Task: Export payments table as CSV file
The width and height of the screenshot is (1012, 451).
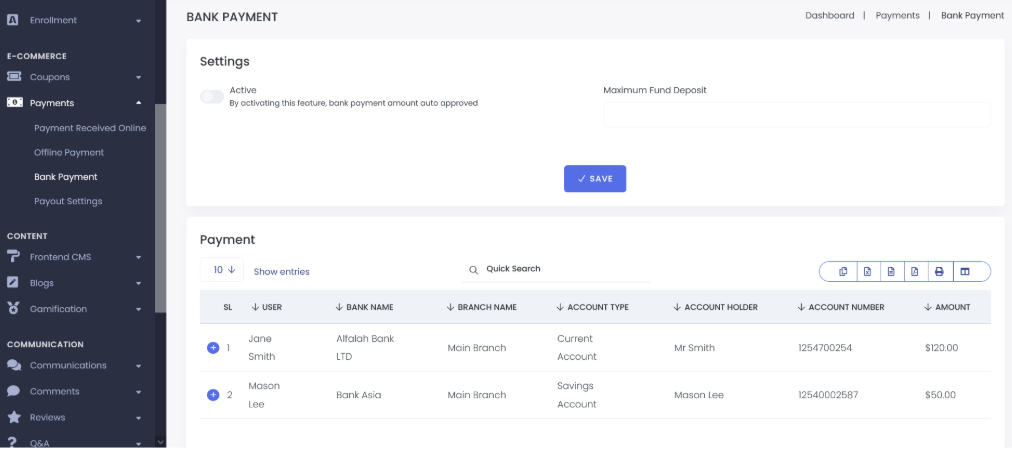Action: (x=891, y=272)
